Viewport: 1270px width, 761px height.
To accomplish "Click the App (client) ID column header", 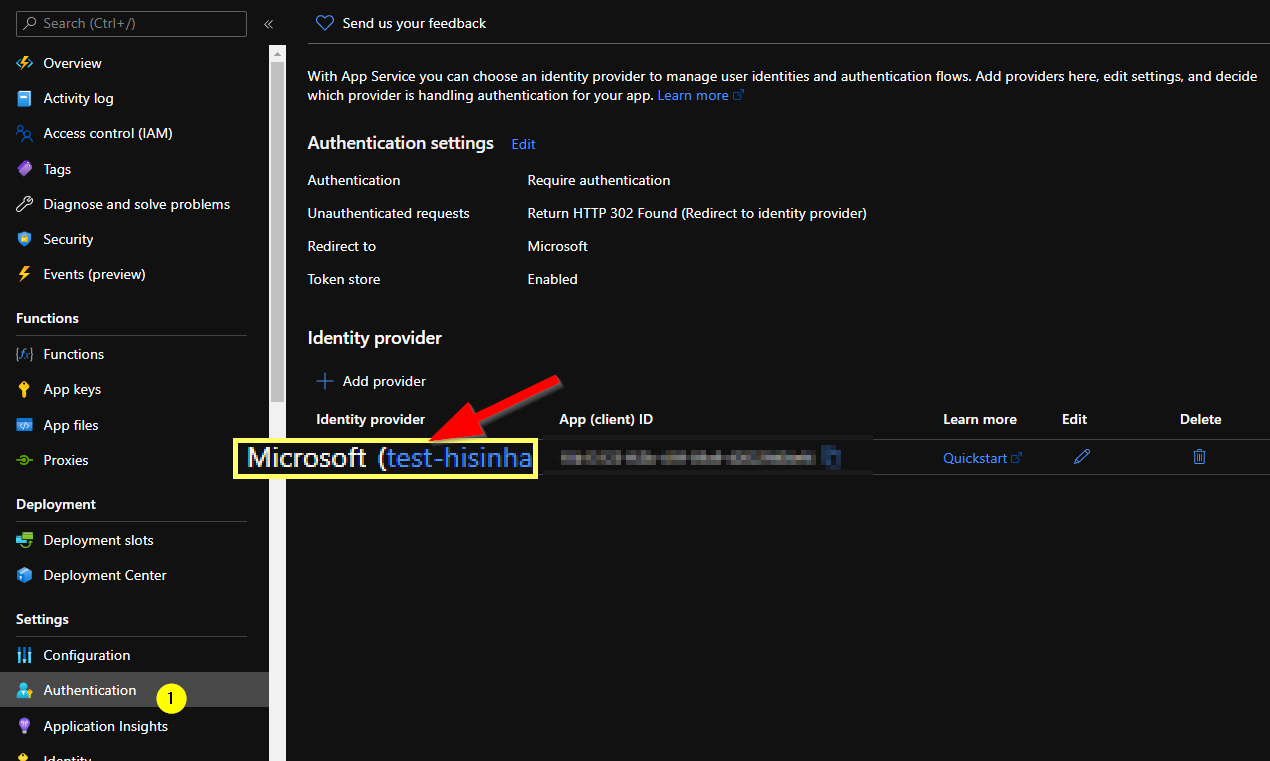I will tap(606, 419).
